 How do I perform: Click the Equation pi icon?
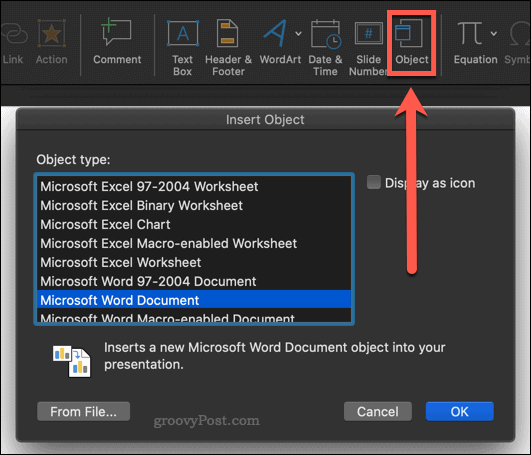coord(470,33)
